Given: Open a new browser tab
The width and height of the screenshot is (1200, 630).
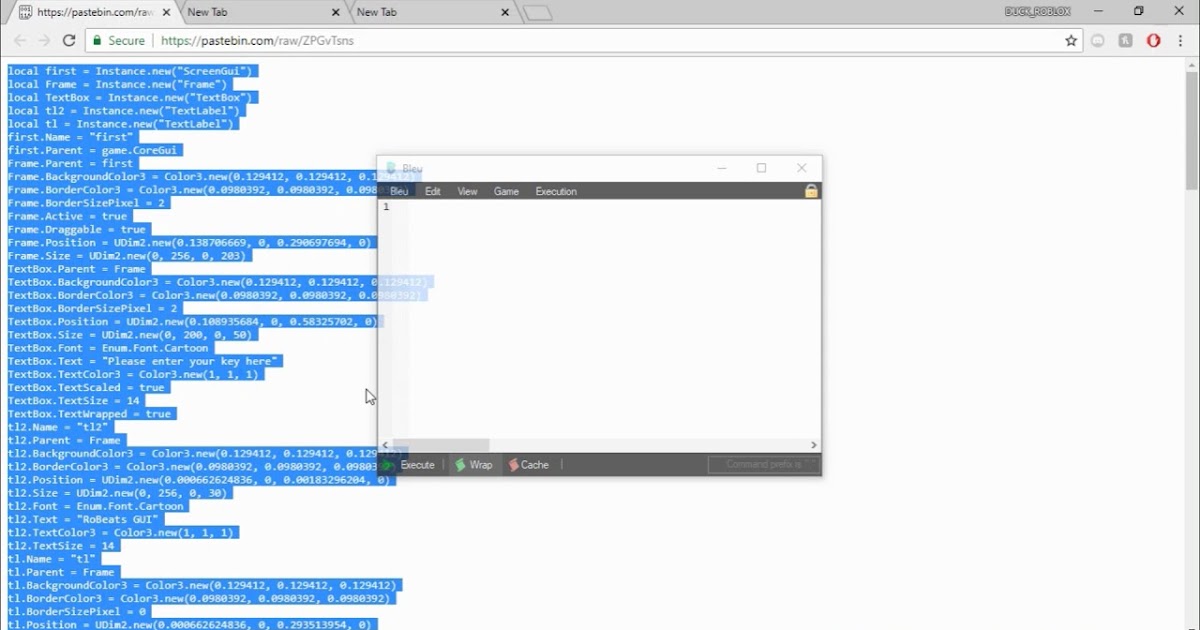Looking at the screenshot, I should [538, 13].
